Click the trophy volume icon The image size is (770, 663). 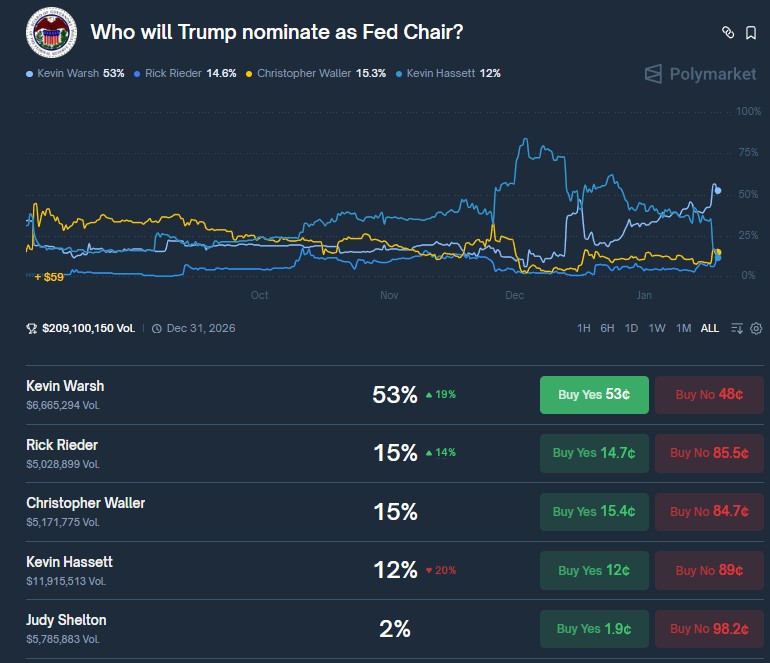coord(32,328)
